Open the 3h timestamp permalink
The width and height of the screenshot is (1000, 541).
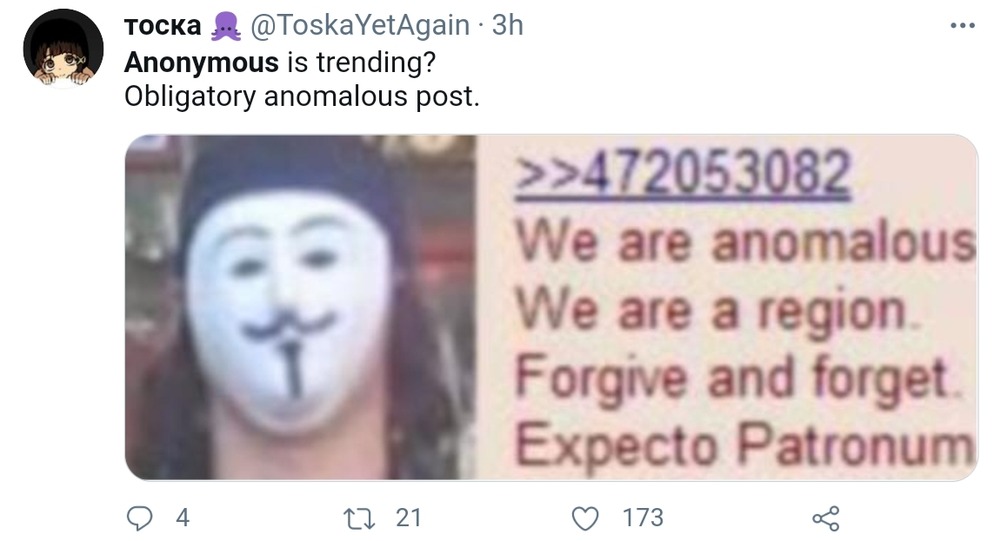(508, 26)
